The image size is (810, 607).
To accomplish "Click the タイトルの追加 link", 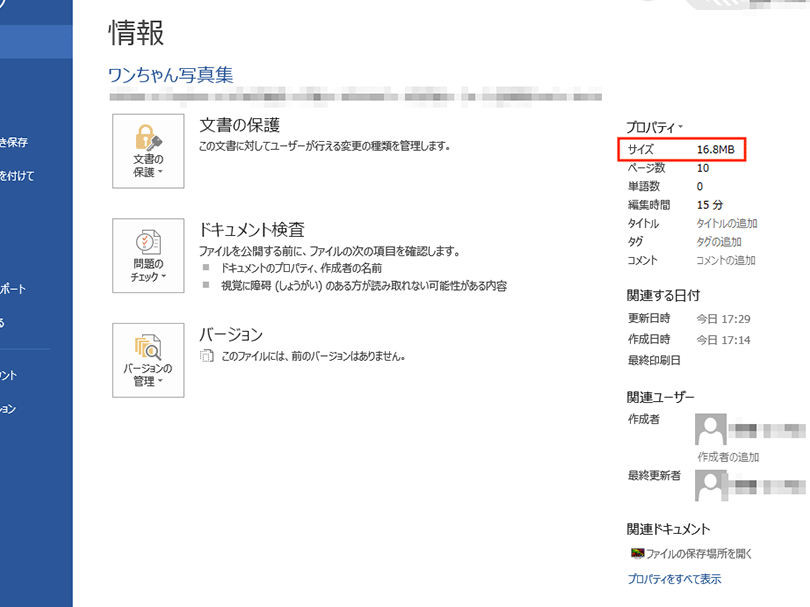I will [725, 222].
